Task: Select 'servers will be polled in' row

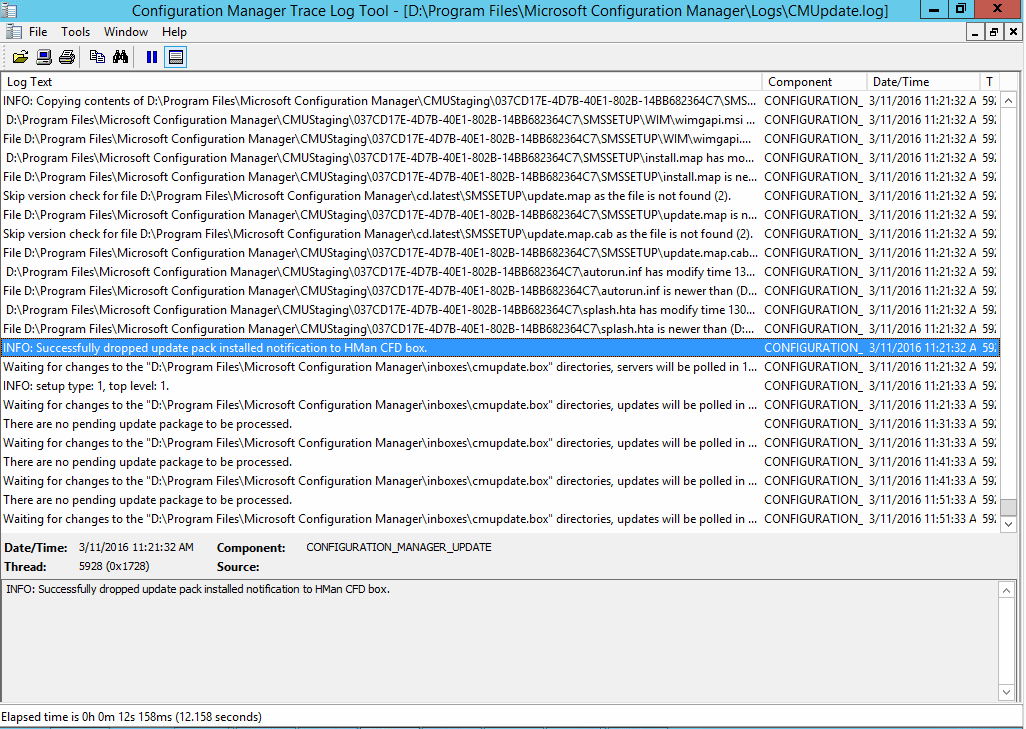Action: click(500, 366)
